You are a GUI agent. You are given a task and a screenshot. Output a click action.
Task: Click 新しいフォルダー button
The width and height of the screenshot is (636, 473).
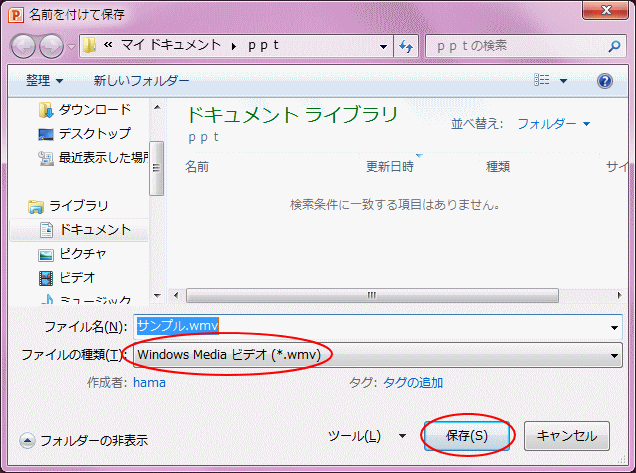click(141, 81)
